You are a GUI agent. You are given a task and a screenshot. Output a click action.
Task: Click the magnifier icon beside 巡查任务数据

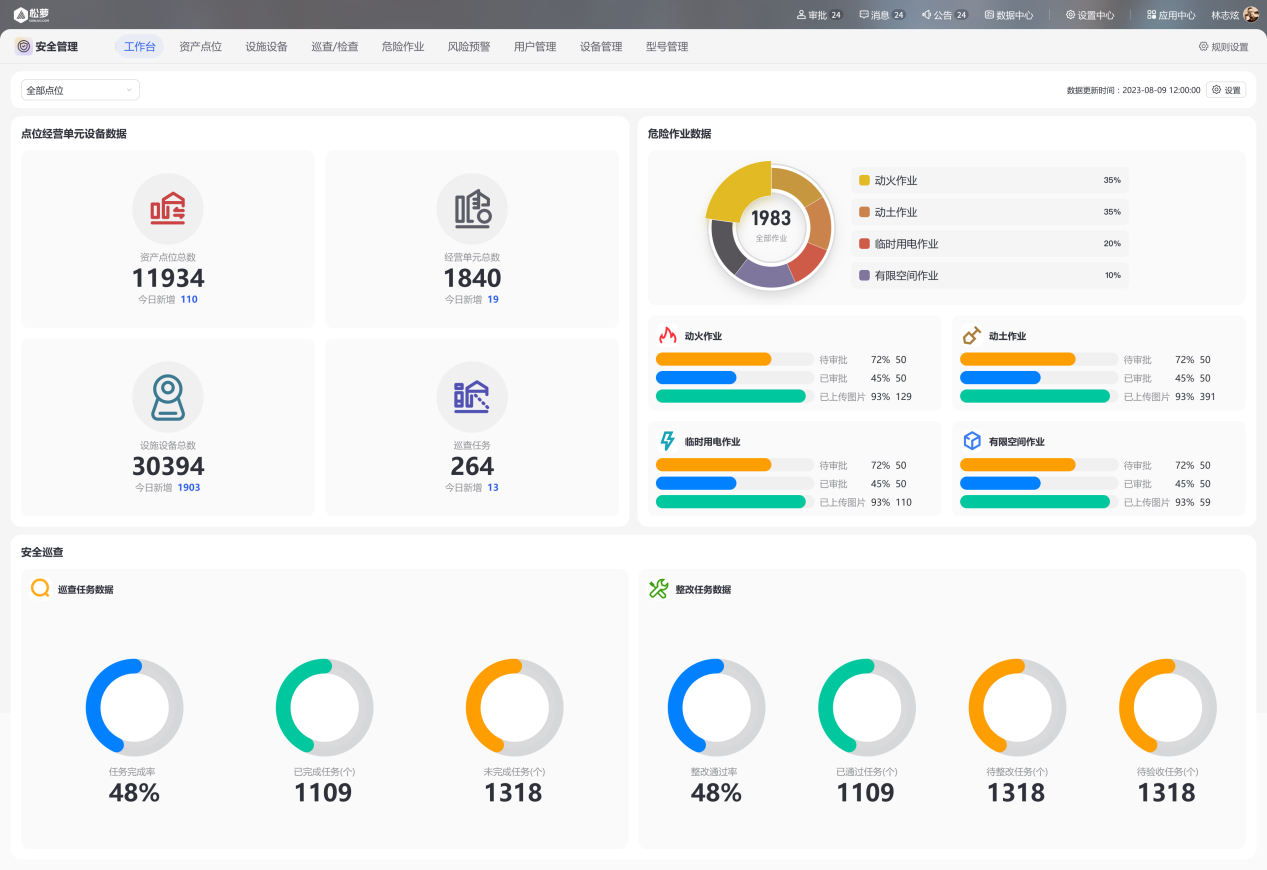point(40,588)
